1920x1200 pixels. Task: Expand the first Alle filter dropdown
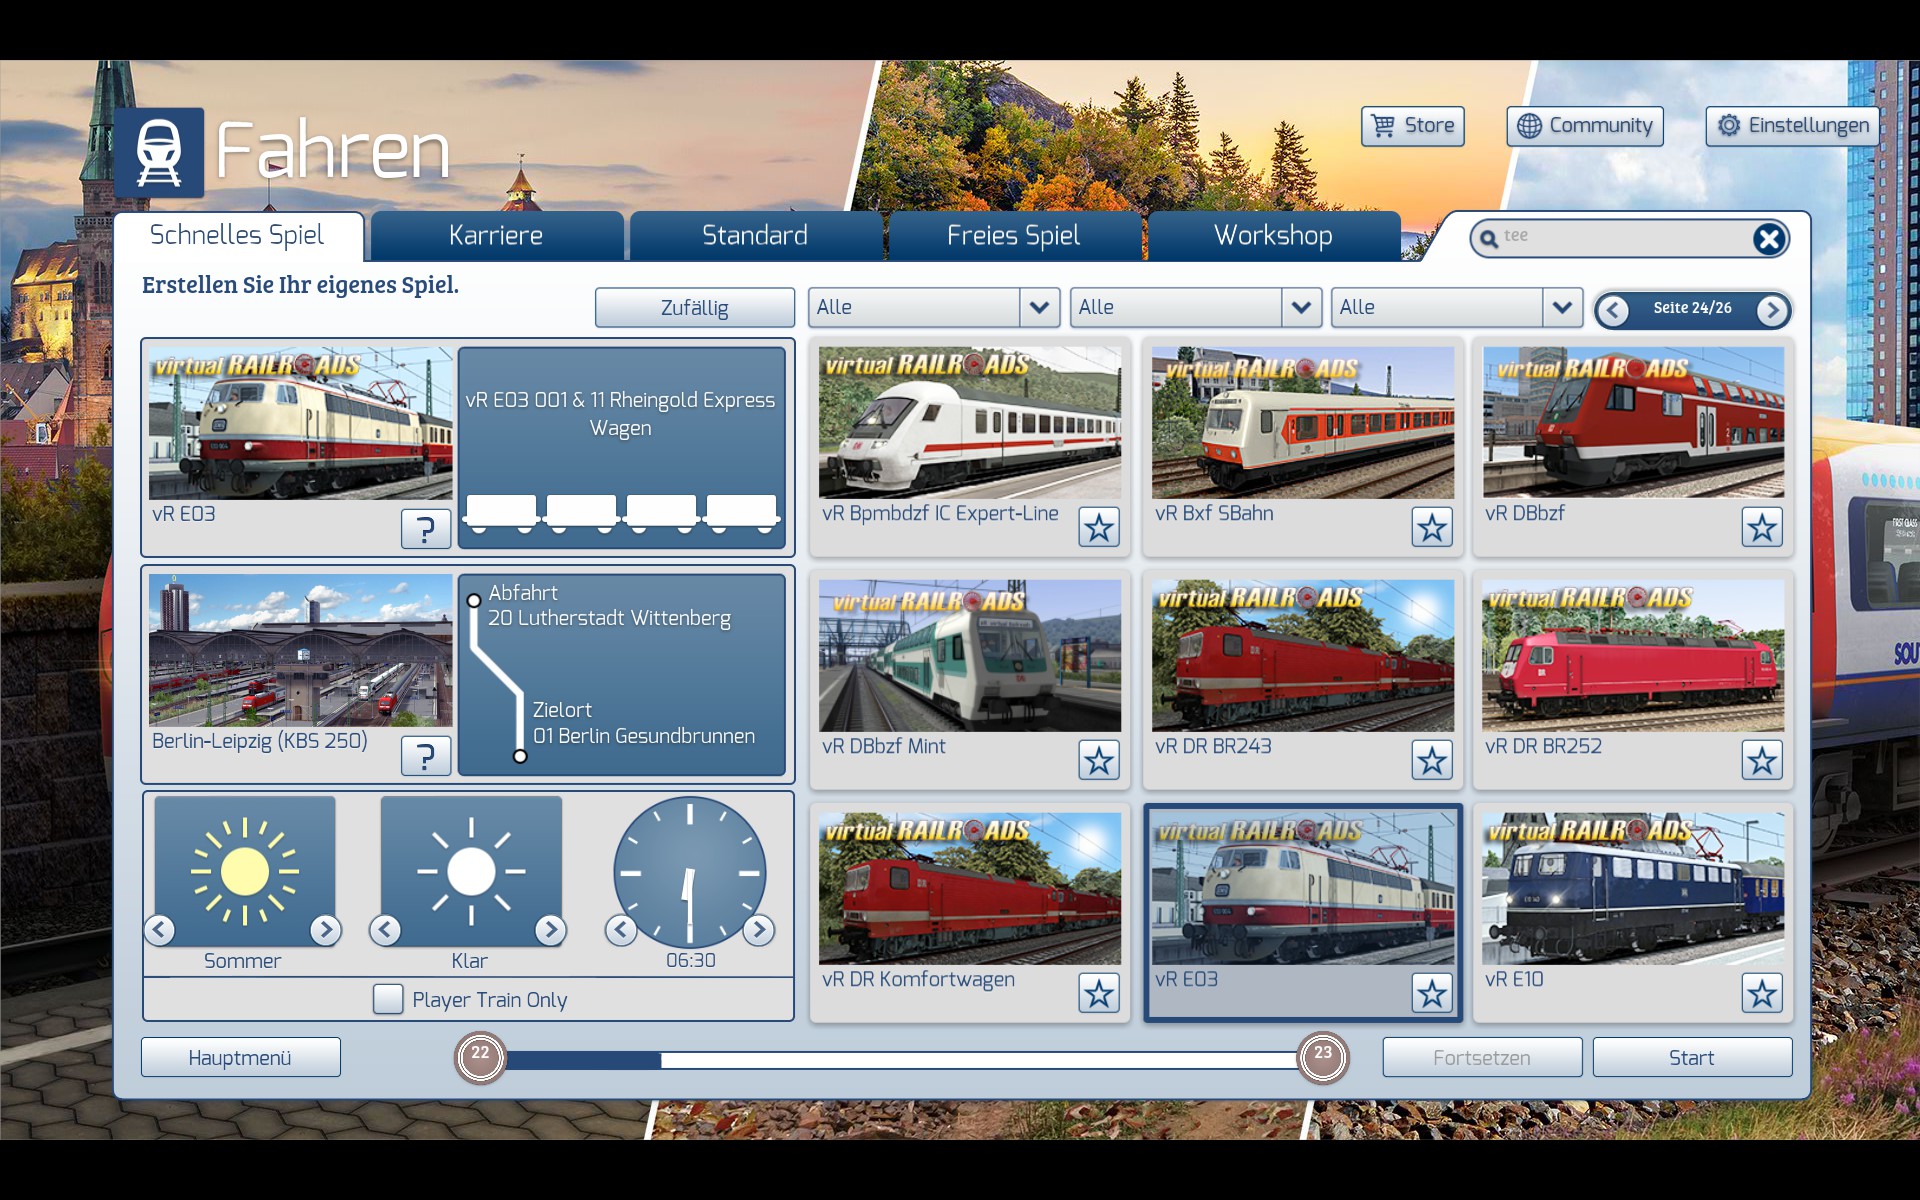[x=1039, y=308]
